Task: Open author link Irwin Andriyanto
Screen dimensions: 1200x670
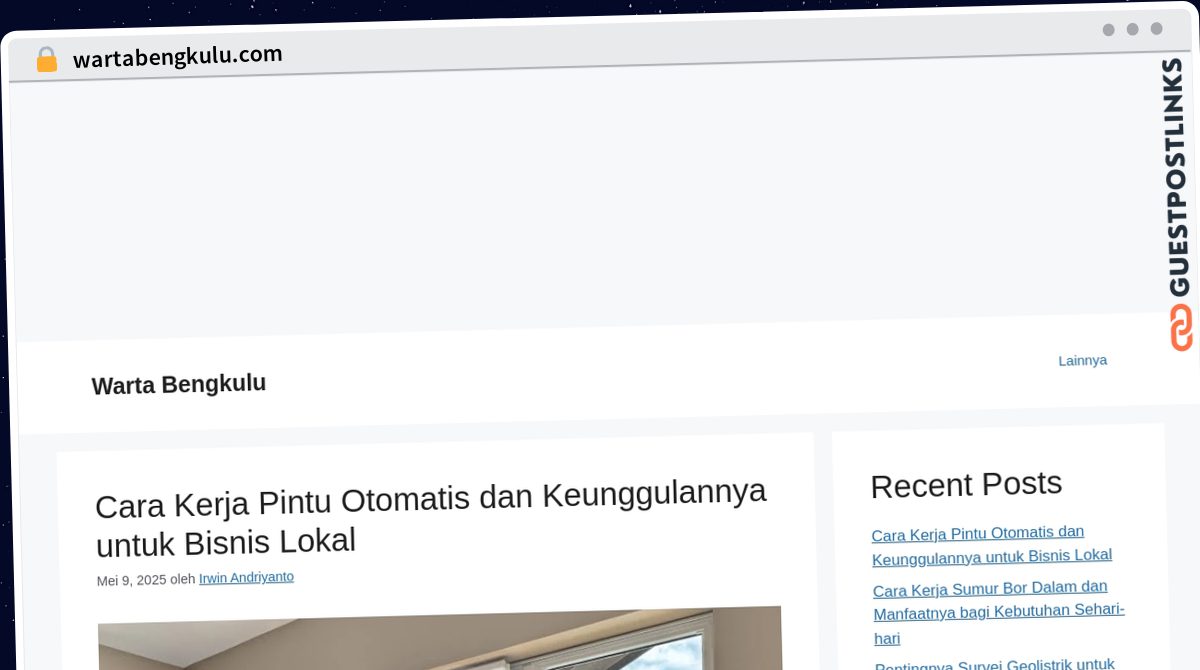Action: 246,578
